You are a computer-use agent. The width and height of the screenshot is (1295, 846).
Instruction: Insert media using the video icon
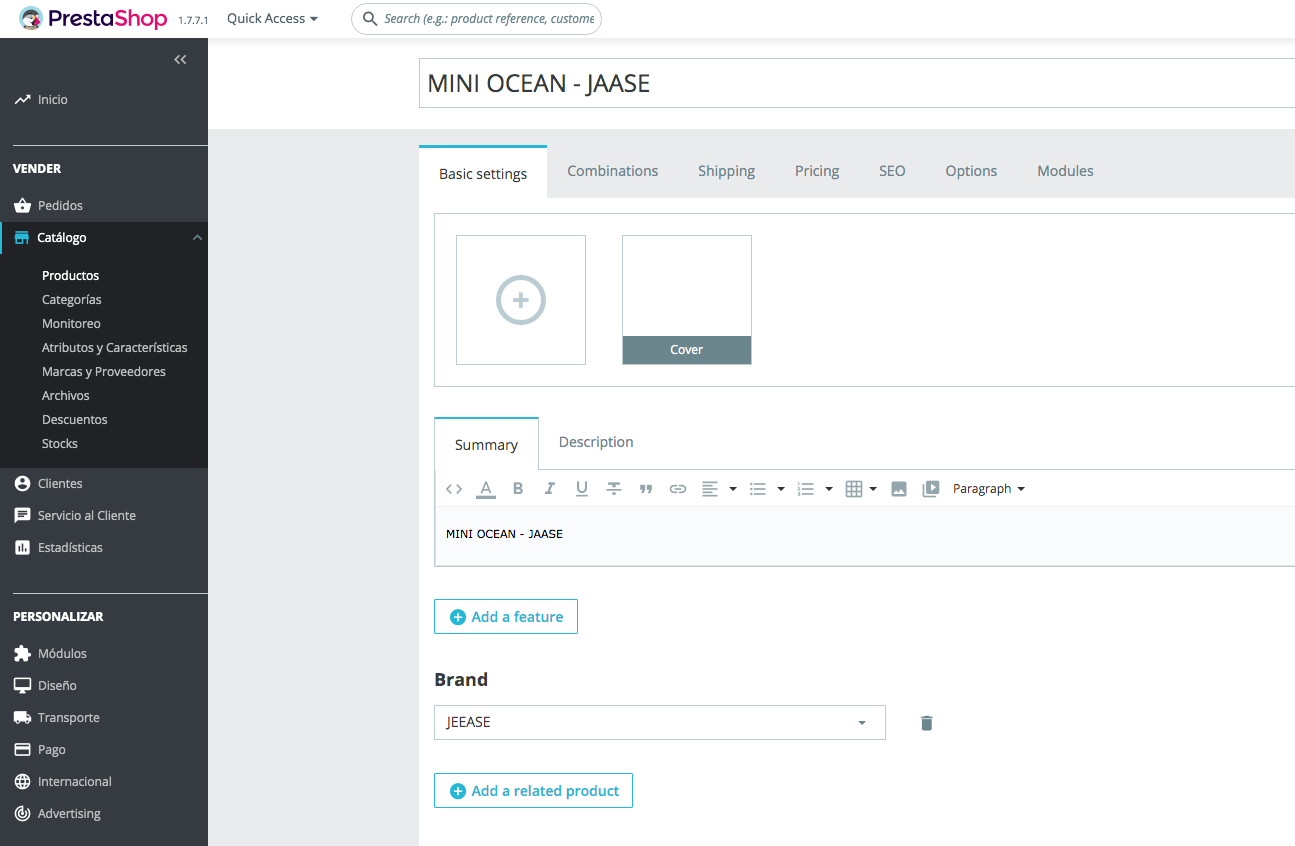tap(931, 489)
